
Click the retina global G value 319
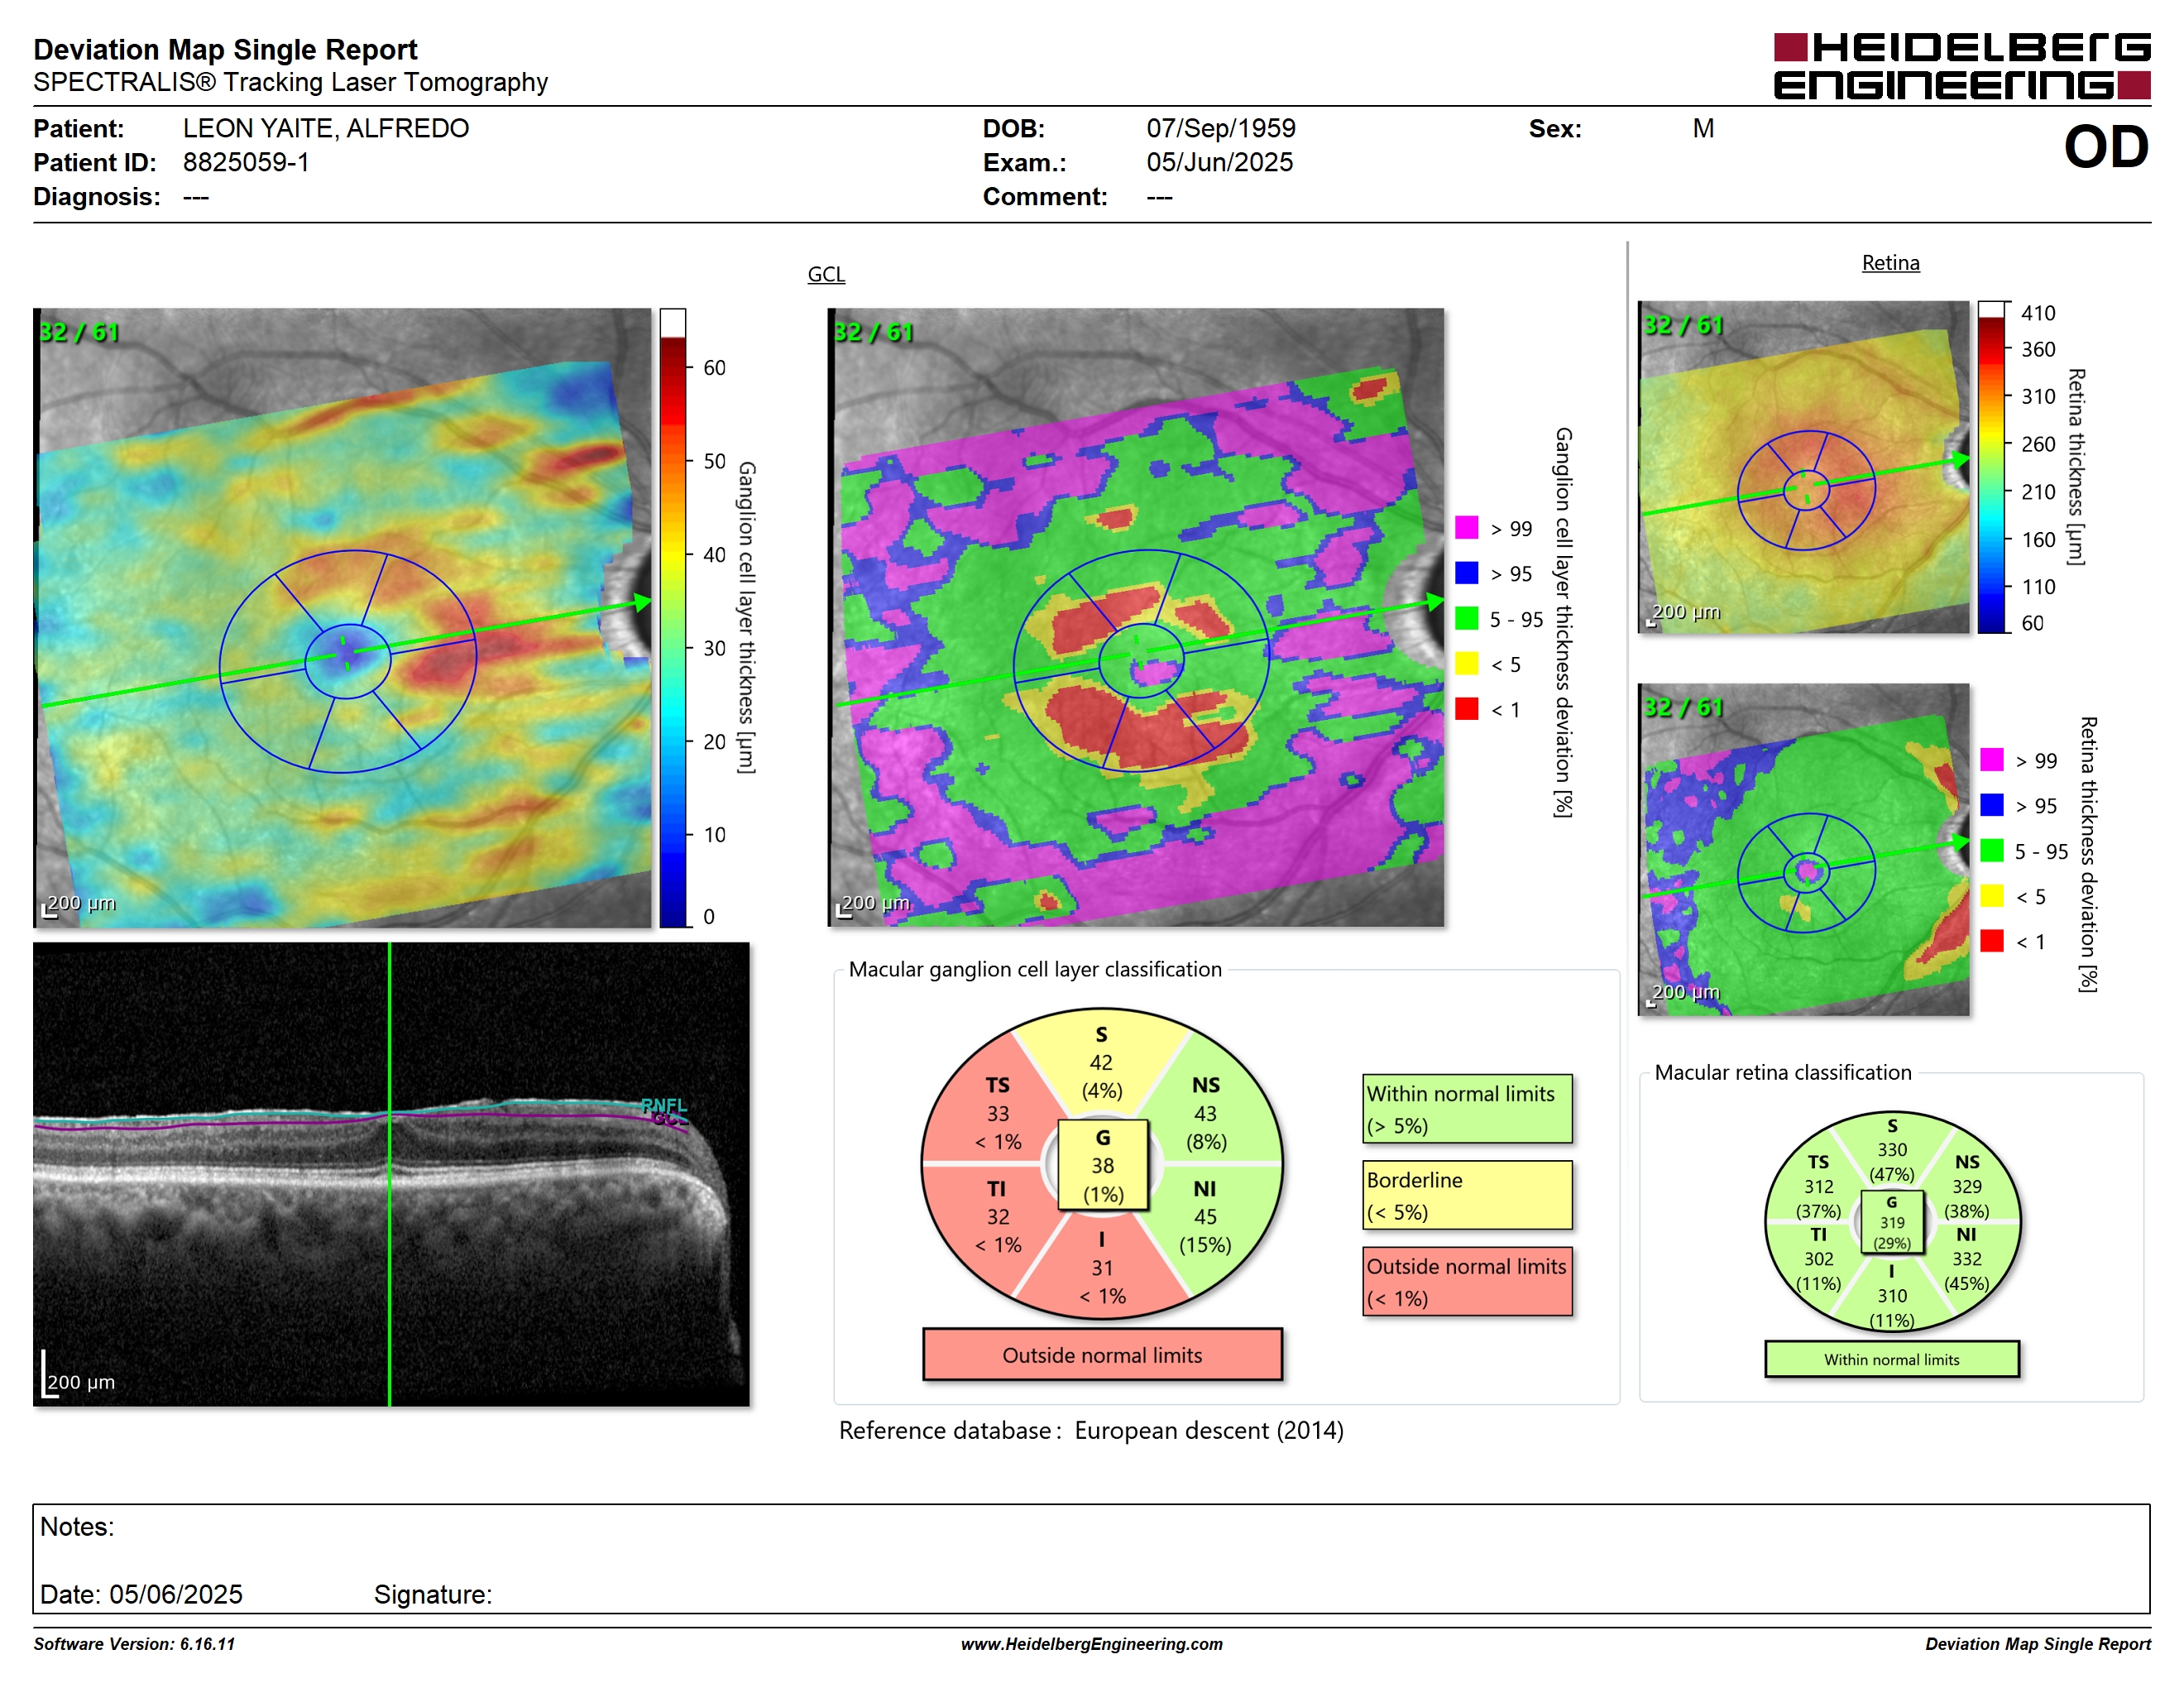coord(1892,1222)
